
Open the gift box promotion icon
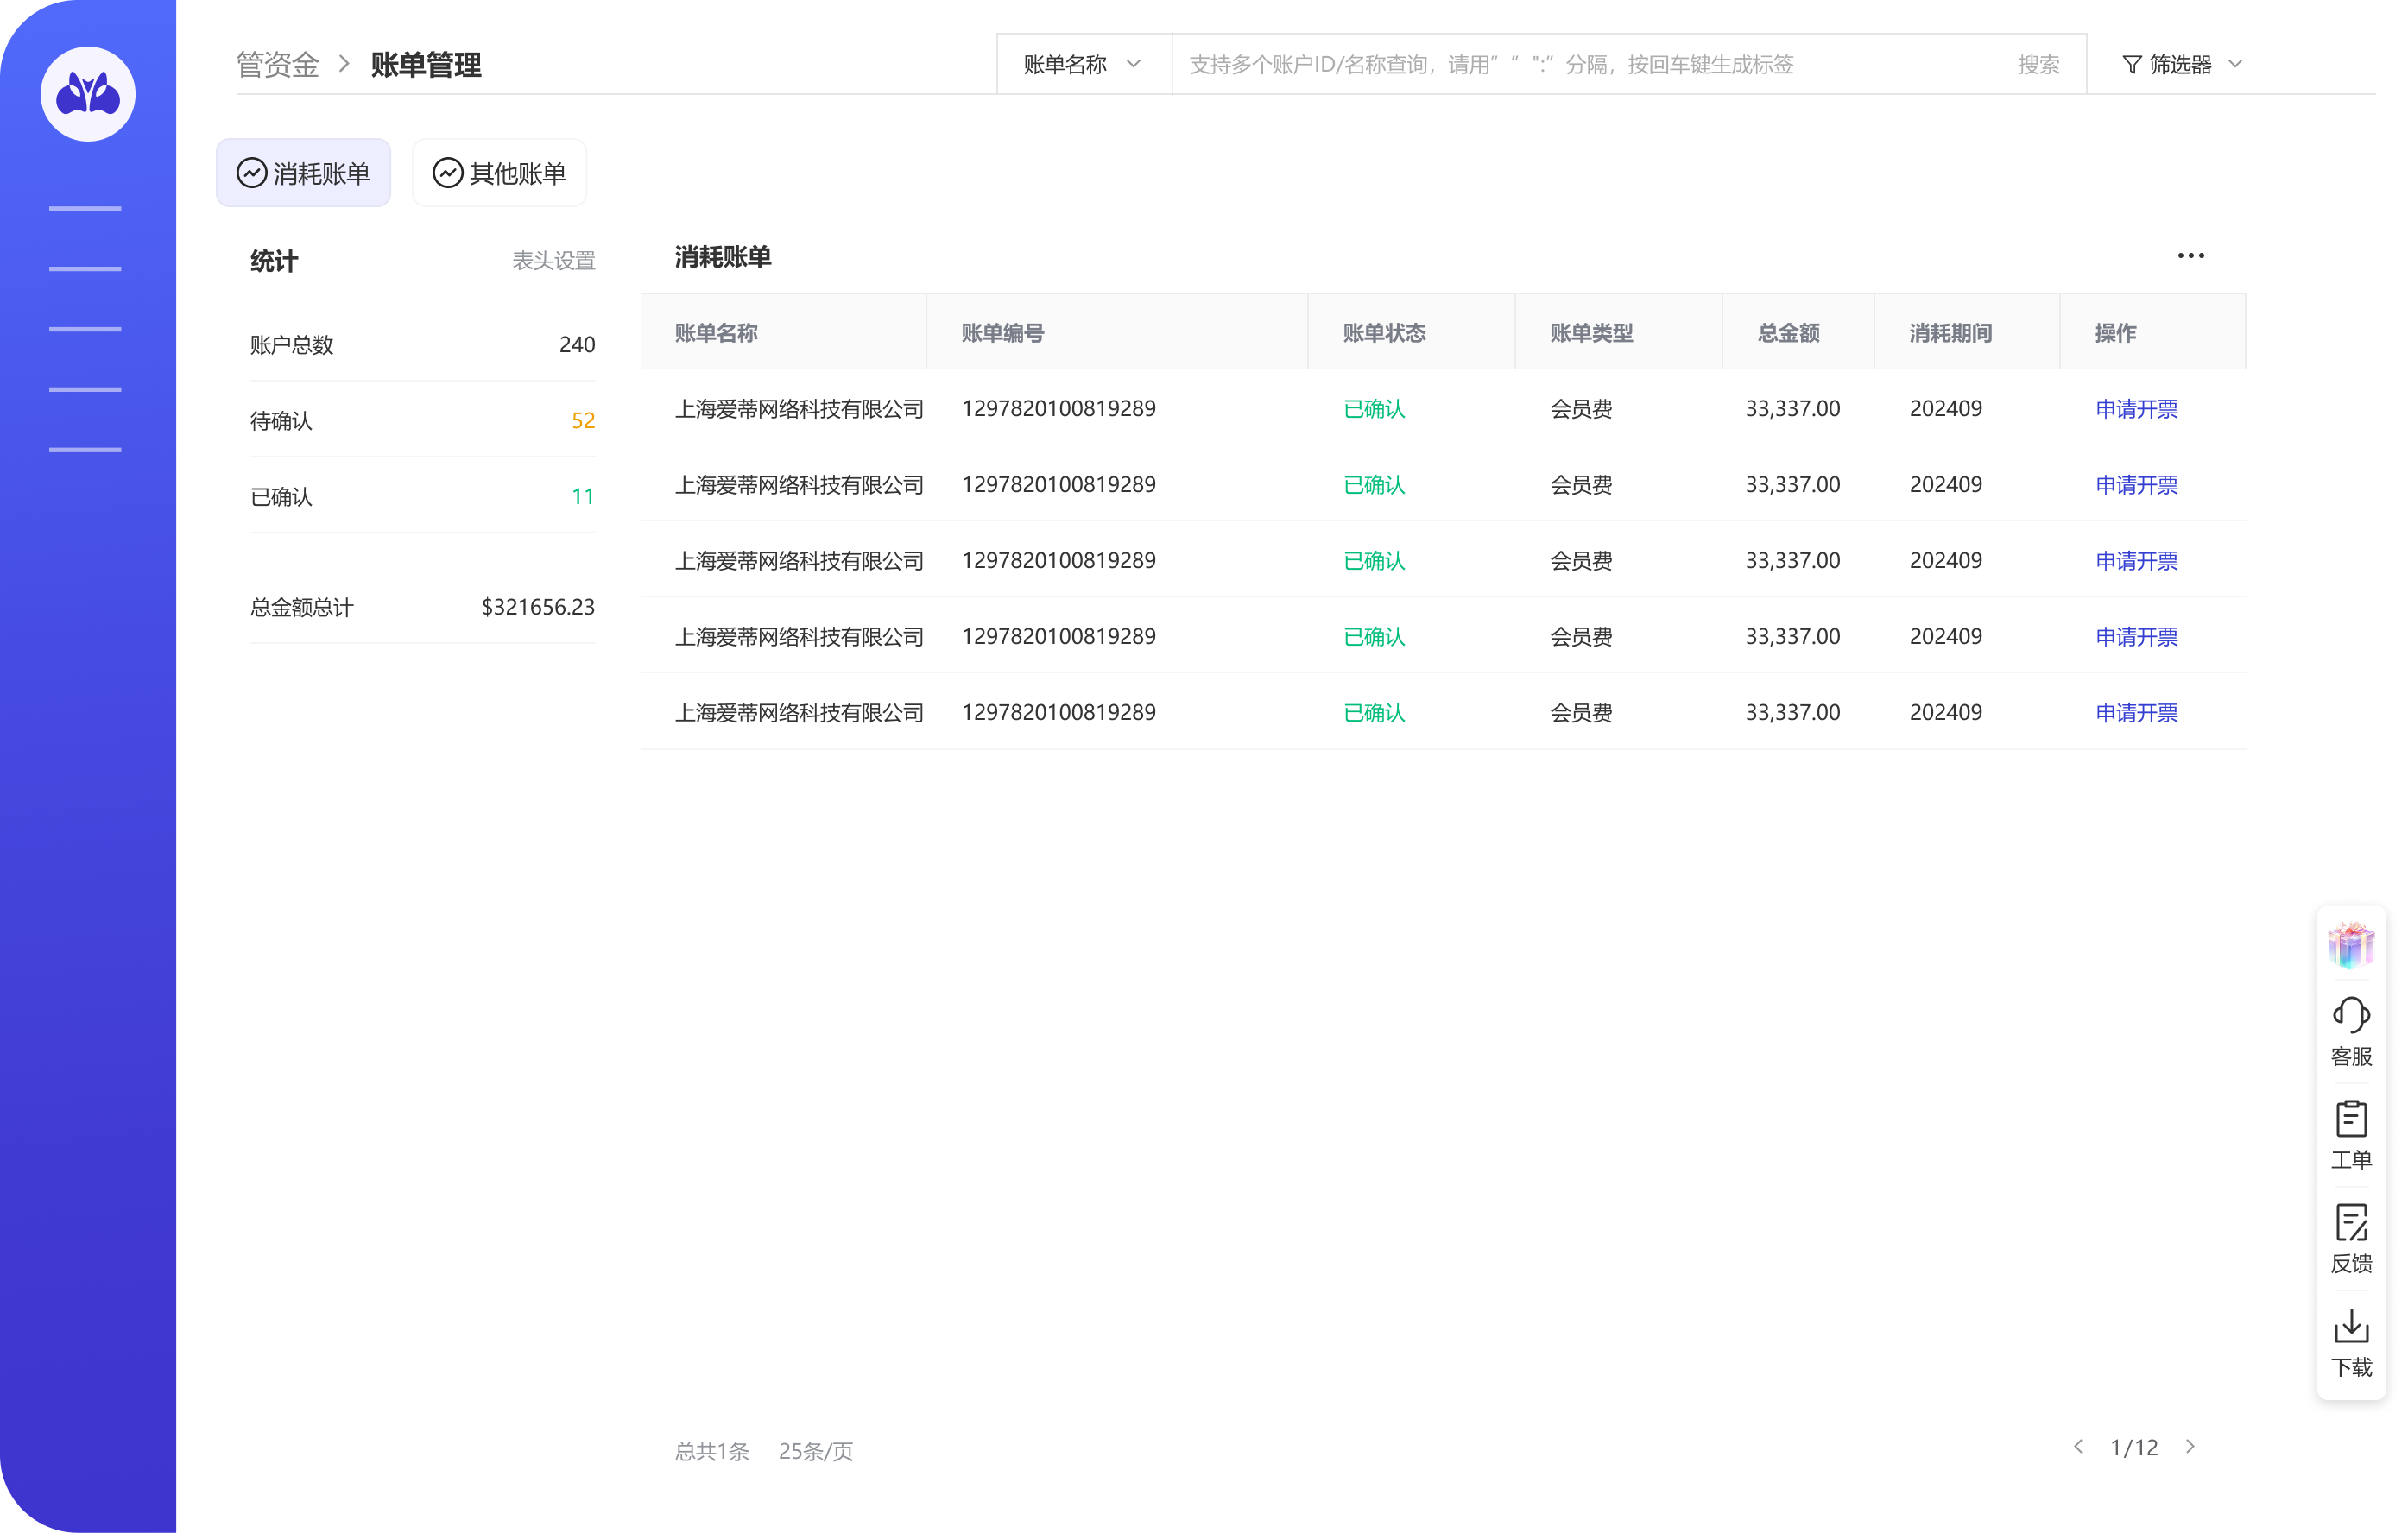[2350, 944]
